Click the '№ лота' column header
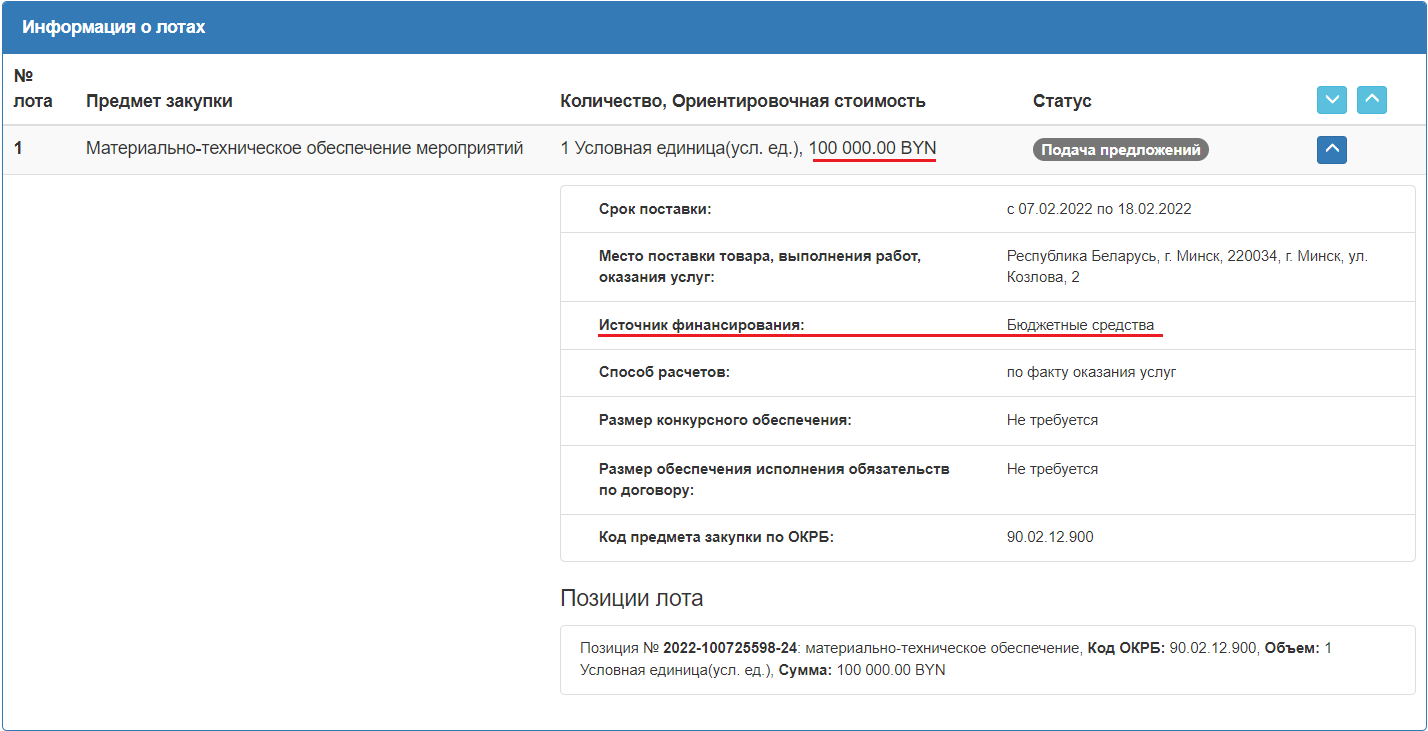Viewport: 1428px width, 731px height. tap(33, 88)
